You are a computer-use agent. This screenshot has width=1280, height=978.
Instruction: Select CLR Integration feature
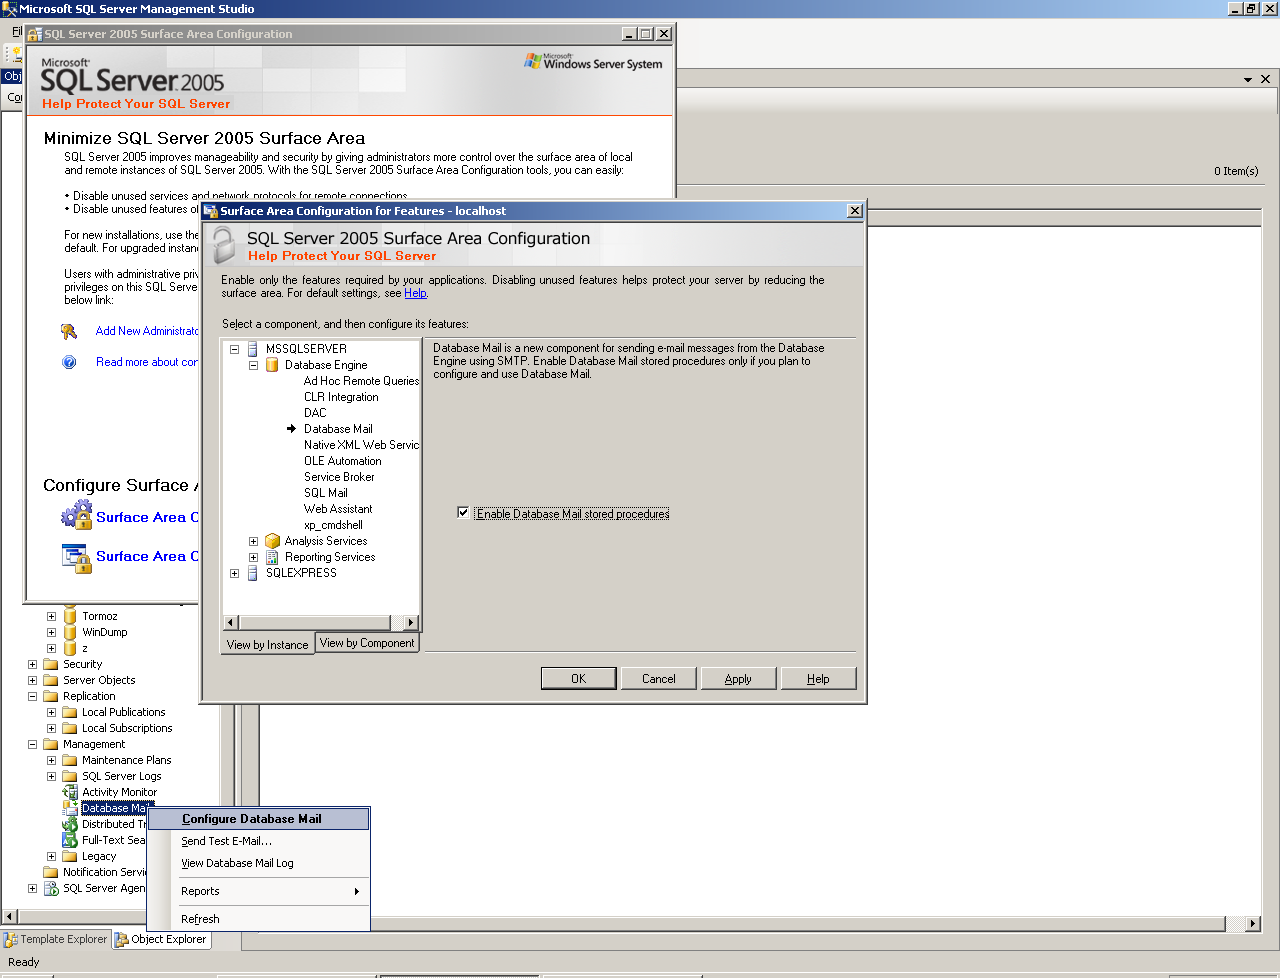click(x=341, y=397)
